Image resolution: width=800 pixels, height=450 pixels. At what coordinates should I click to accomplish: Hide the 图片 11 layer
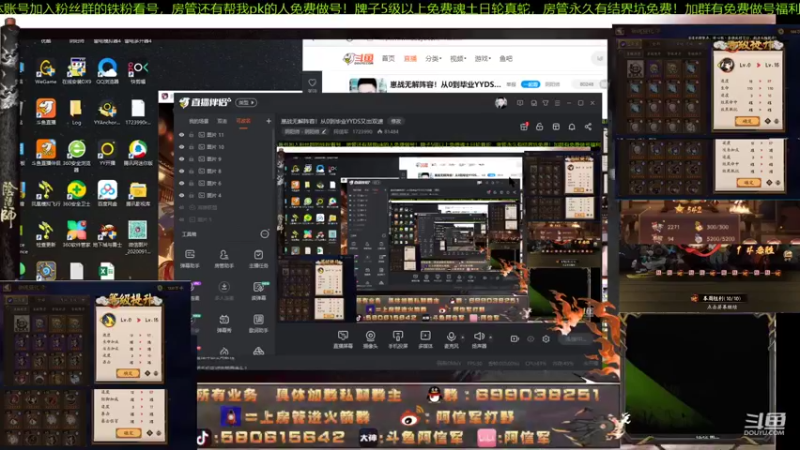point(182,135)
